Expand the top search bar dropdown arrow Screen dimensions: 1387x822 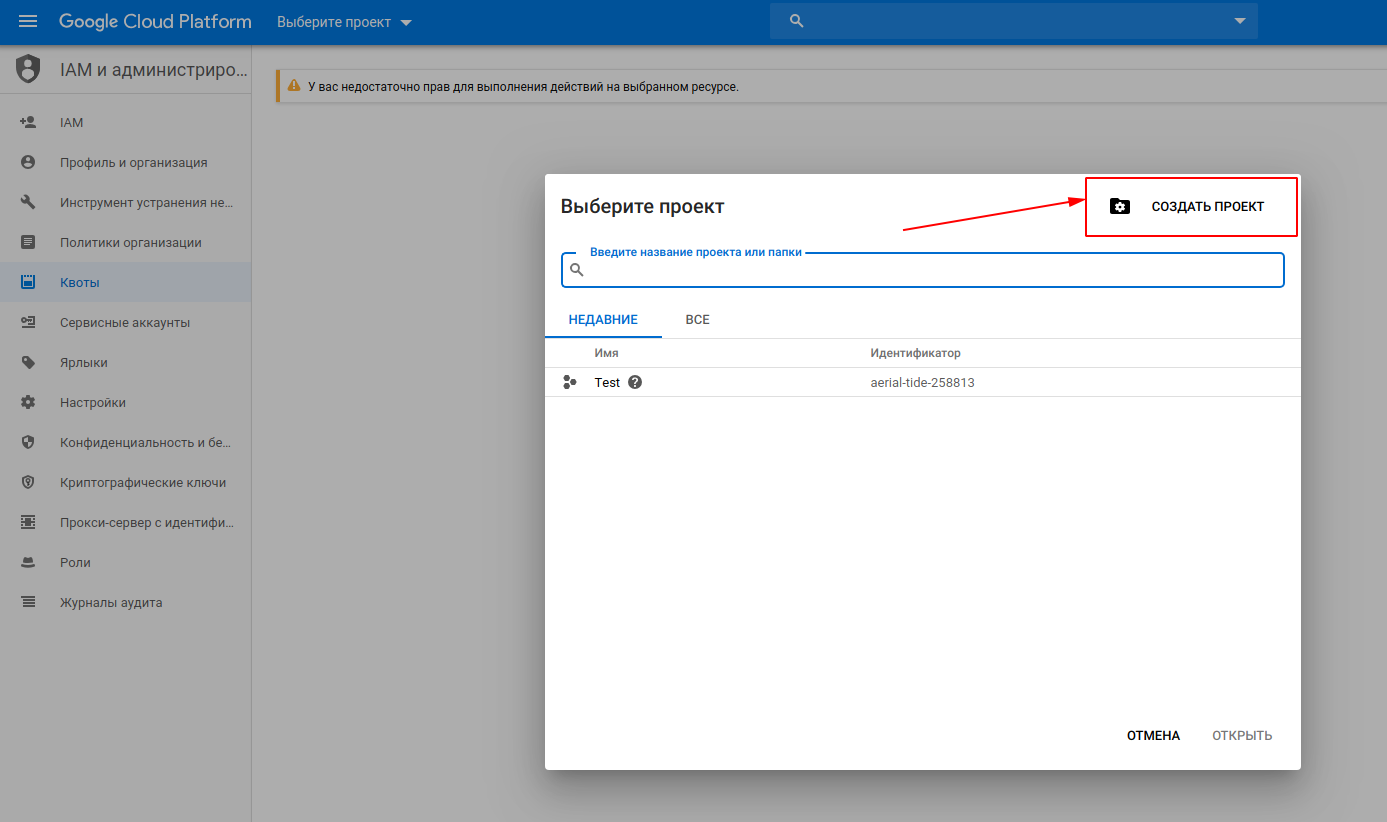click(x=1240, y=21)
